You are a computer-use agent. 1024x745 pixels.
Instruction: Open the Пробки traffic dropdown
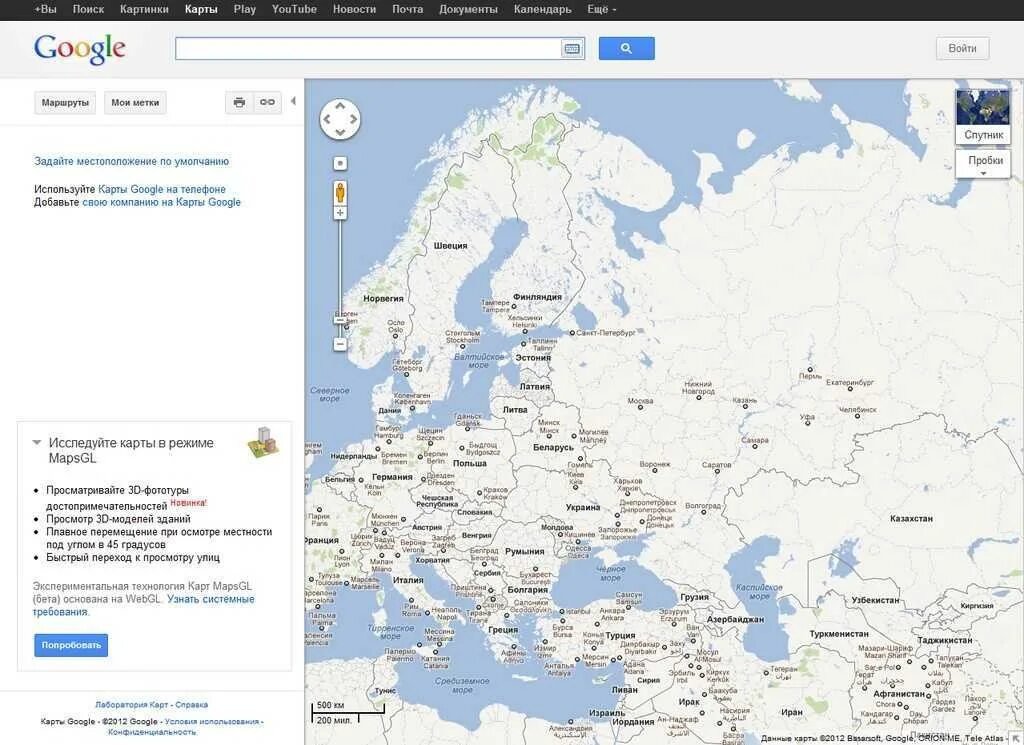[983, 164]
